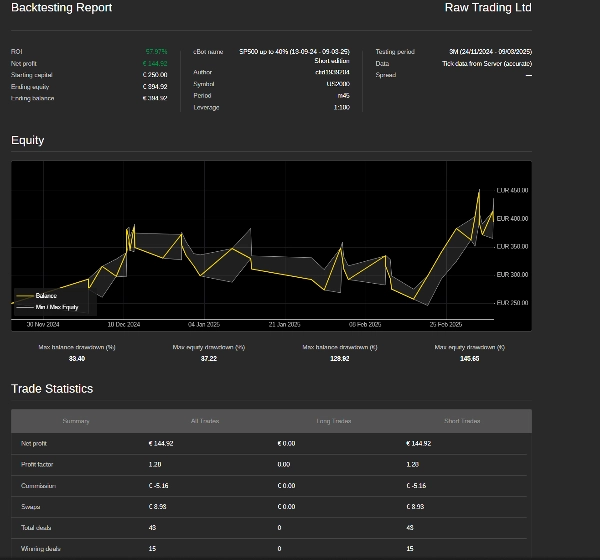
Task: Click the Raw Trading Ltd broker name
Action: point(488,8)
